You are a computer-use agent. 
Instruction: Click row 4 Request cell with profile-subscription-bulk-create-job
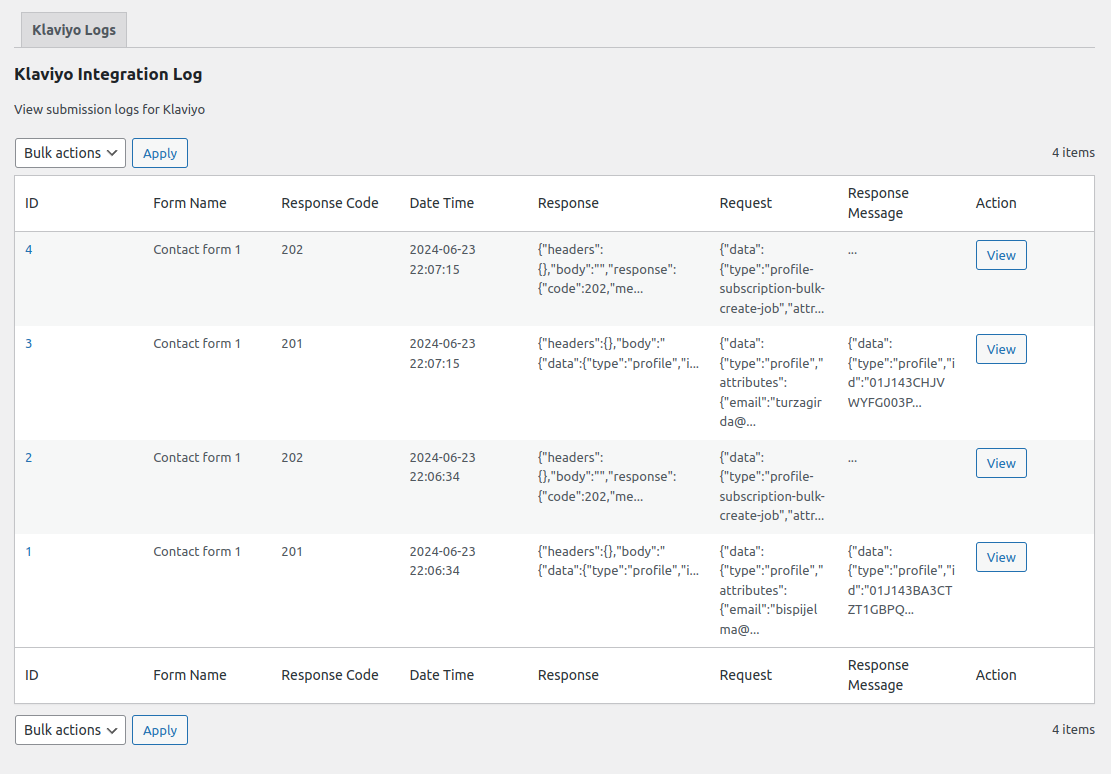pos(772,279)
